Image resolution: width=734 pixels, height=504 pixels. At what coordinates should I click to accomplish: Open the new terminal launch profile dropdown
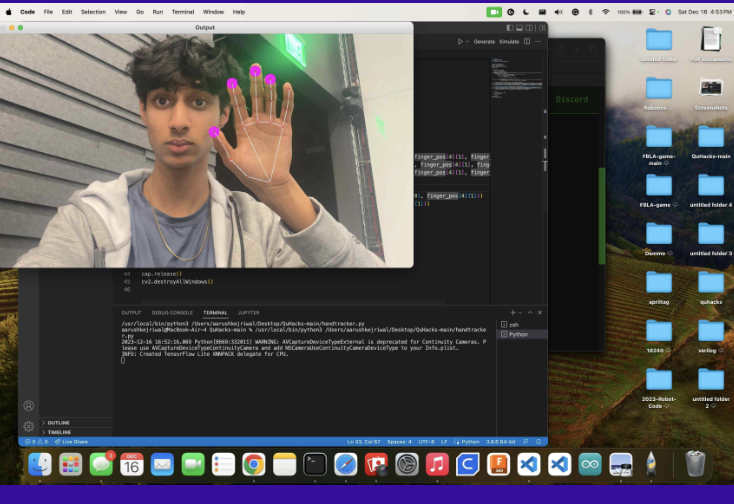(x=520, y=313)
